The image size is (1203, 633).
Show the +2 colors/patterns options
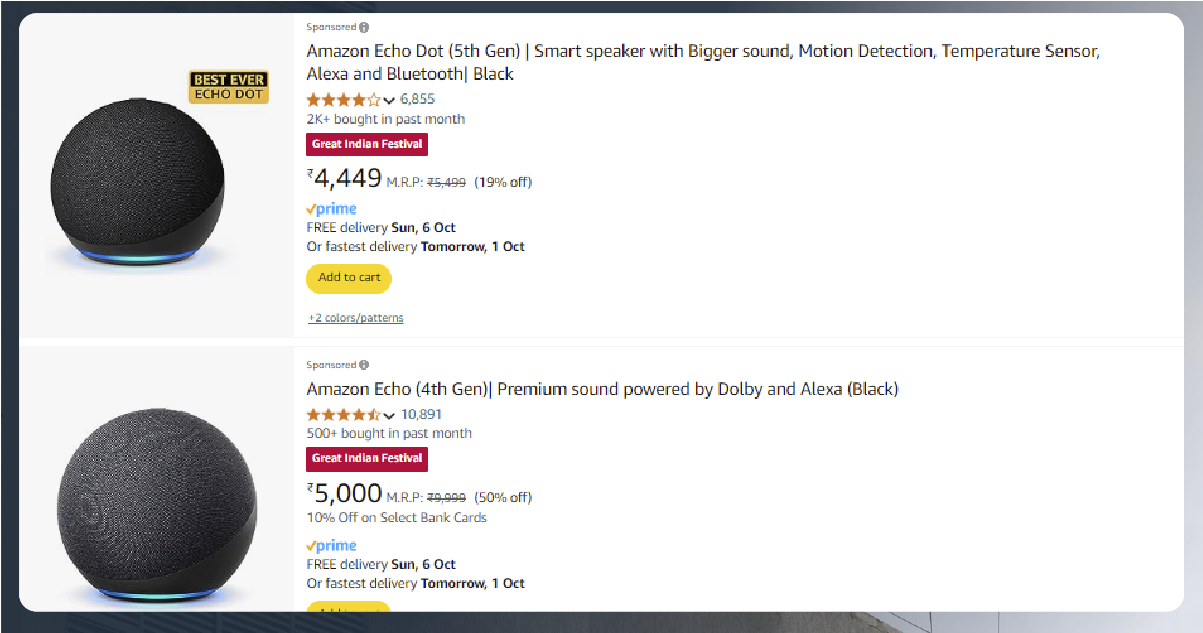[x=356, y=318]
